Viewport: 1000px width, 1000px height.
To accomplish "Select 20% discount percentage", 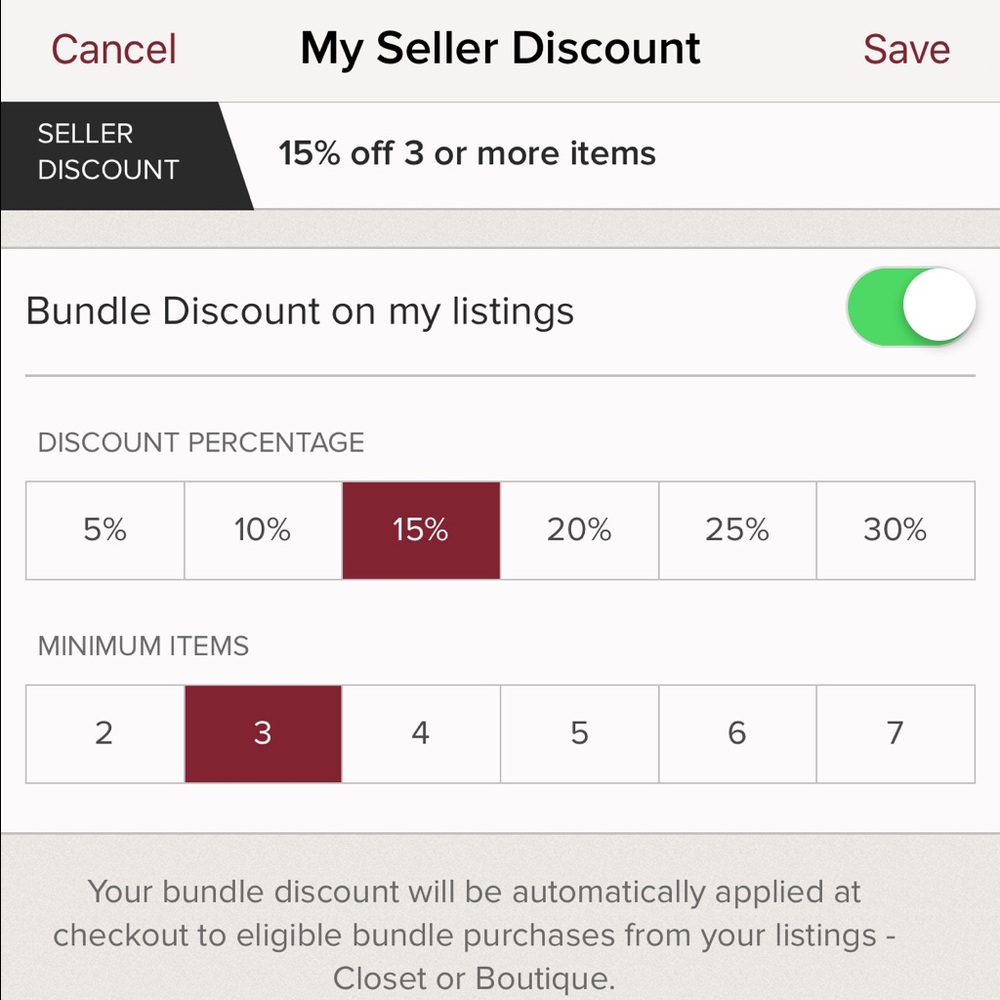I will coord(578,530).
